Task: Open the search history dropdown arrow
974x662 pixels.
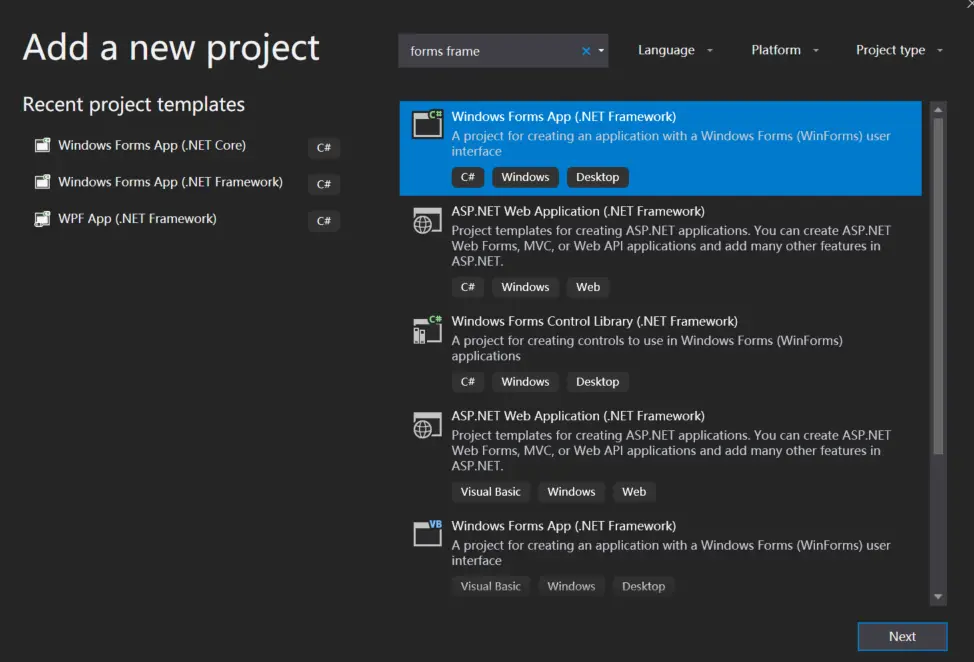Action: coord(601,51)
